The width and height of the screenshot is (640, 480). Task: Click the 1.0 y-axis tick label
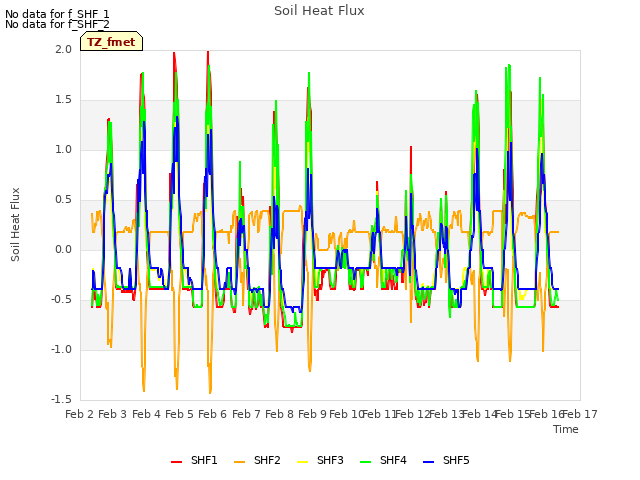63,149
